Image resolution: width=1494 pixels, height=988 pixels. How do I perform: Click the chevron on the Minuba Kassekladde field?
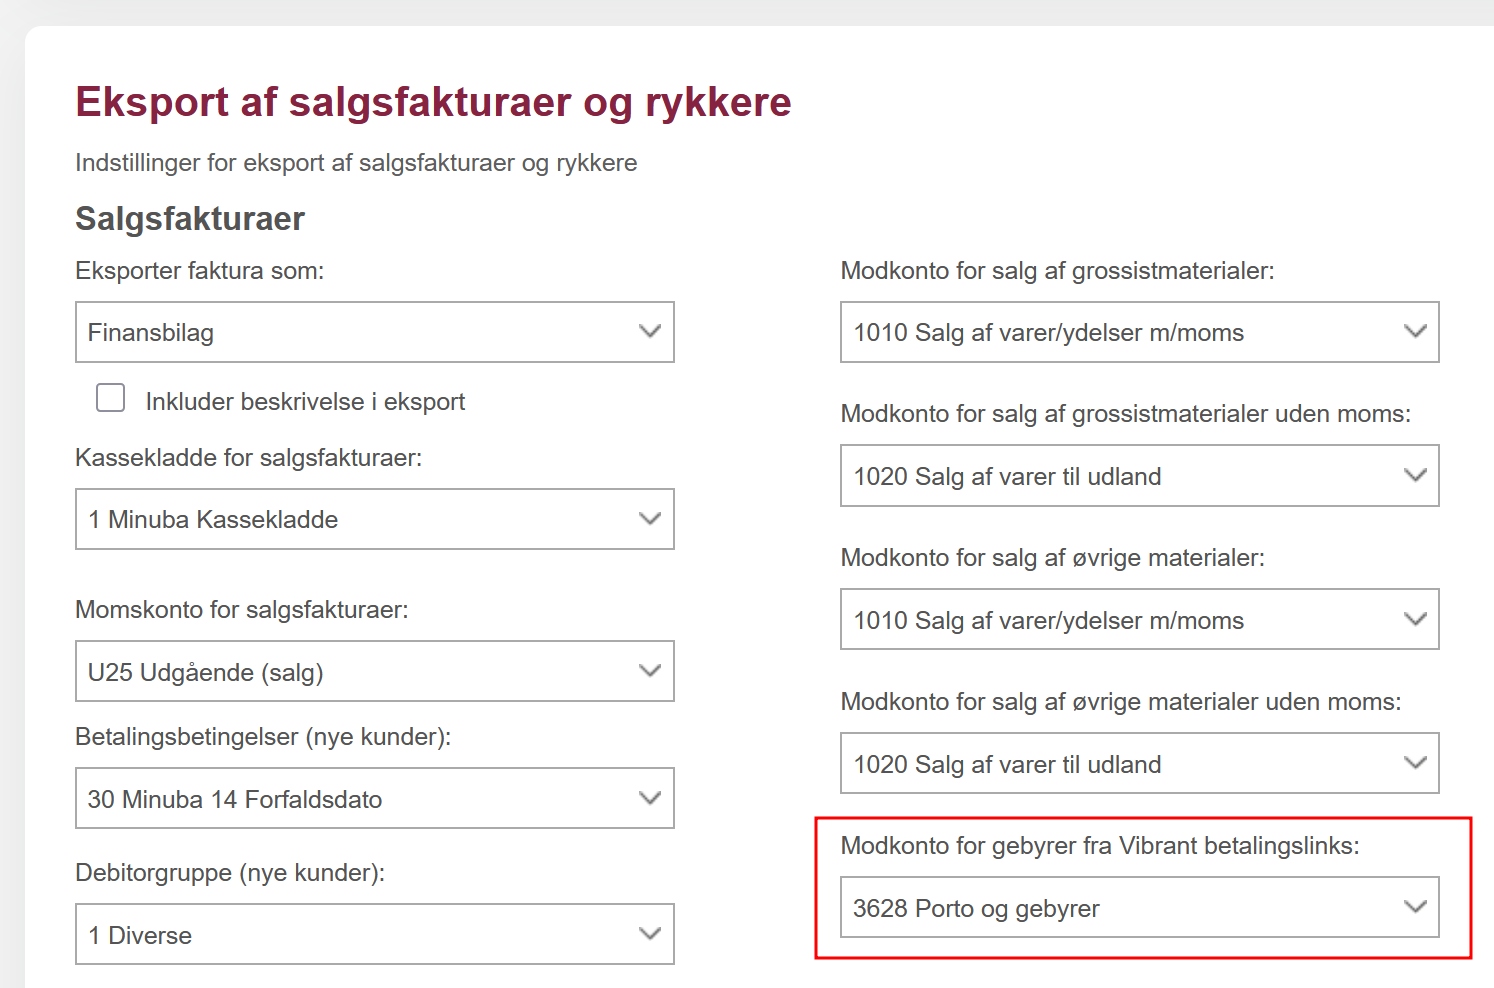click(650, 518)
